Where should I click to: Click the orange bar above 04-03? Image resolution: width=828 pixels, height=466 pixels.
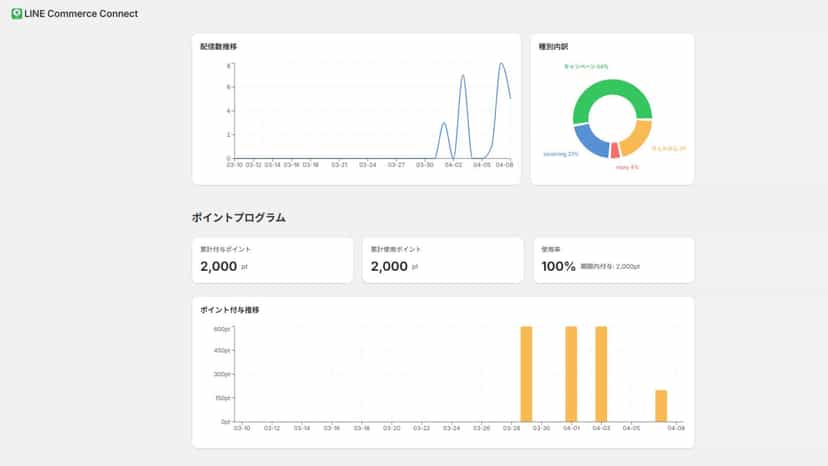click(601, 374)
